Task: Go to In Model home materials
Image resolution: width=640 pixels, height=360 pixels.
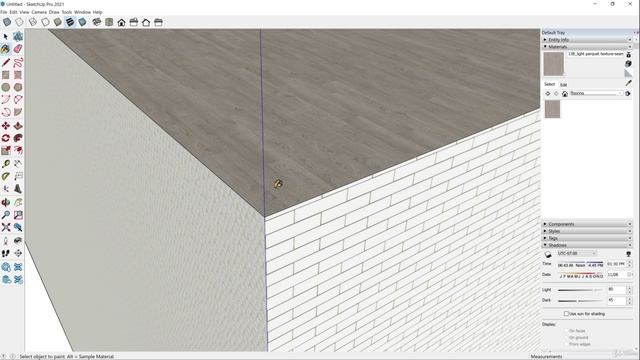Action: click(x=565, y=93)
